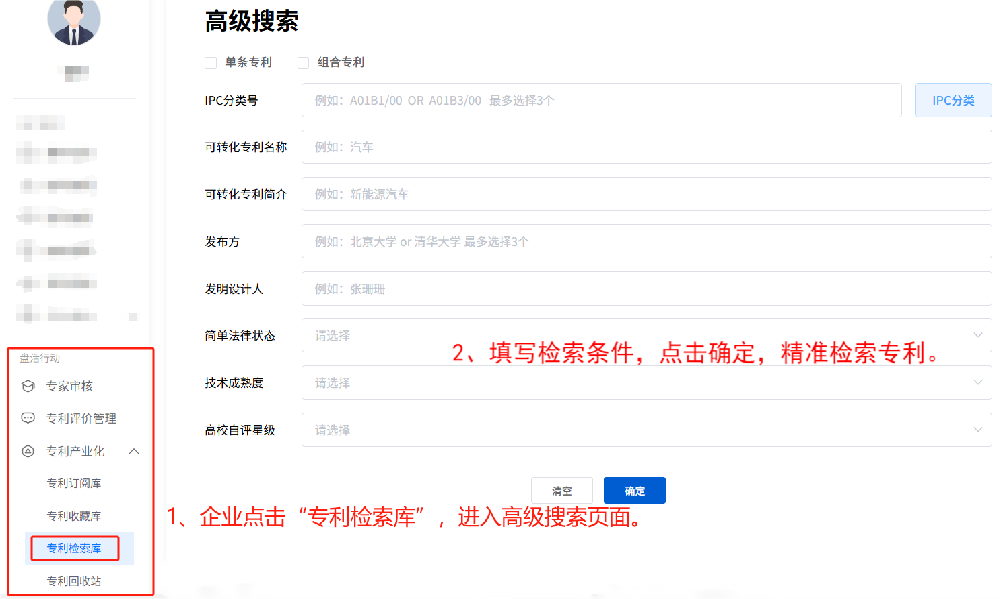1002x599 pixels.
Task: Click the 发布方 input field
Action: pyautogui.click(x=600, y=241)
